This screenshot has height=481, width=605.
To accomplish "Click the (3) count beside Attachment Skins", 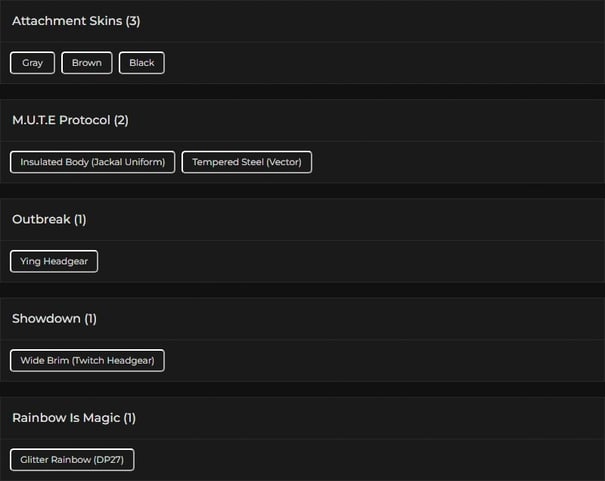I will [133, 21].
